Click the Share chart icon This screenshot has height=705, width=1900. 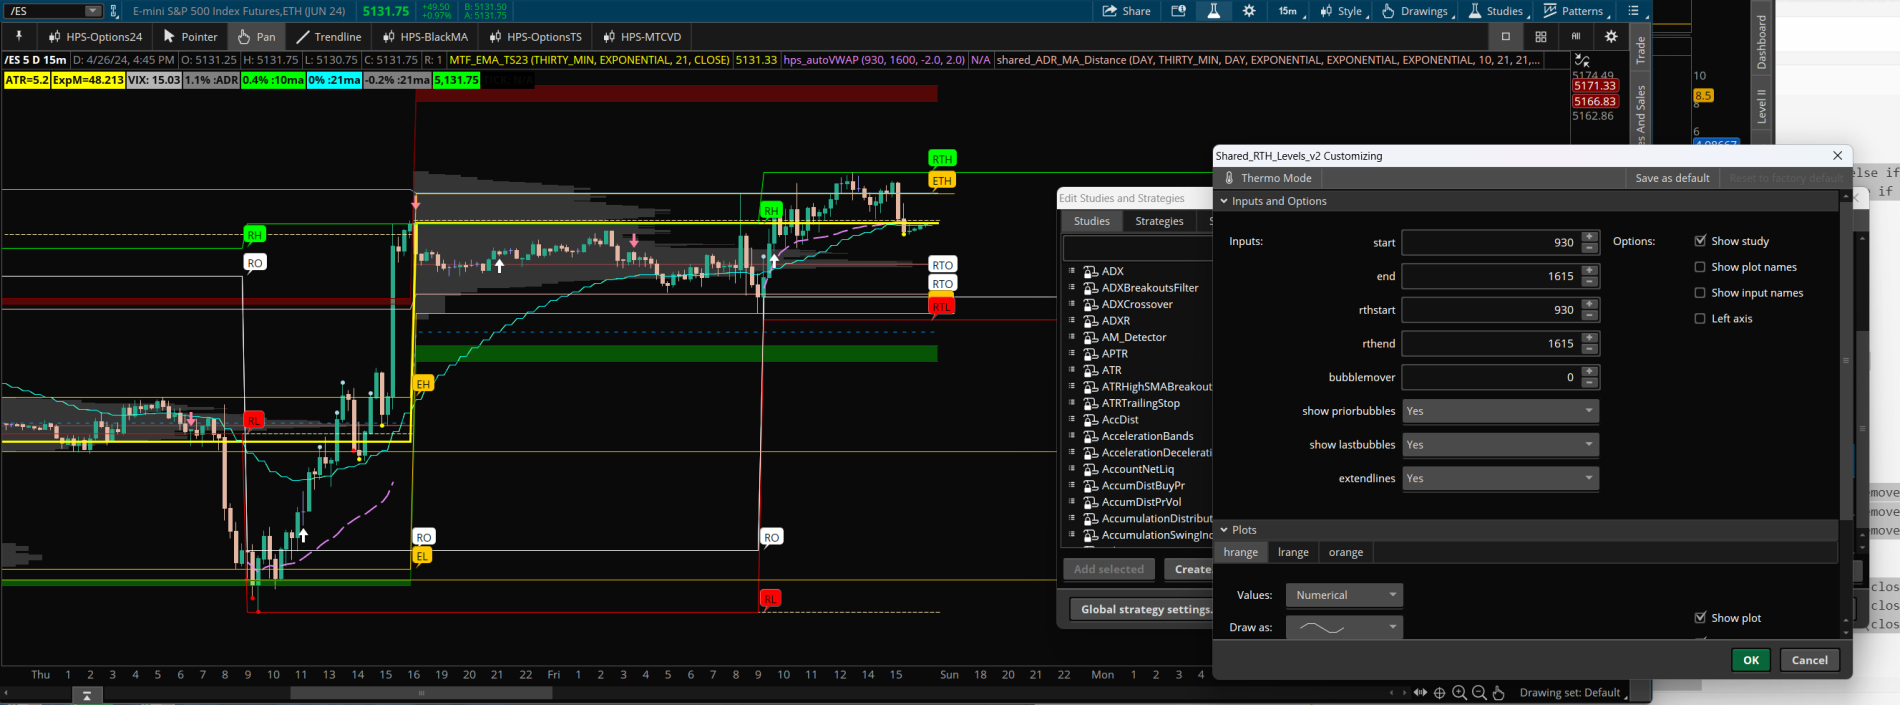[x=1126, y=11]
